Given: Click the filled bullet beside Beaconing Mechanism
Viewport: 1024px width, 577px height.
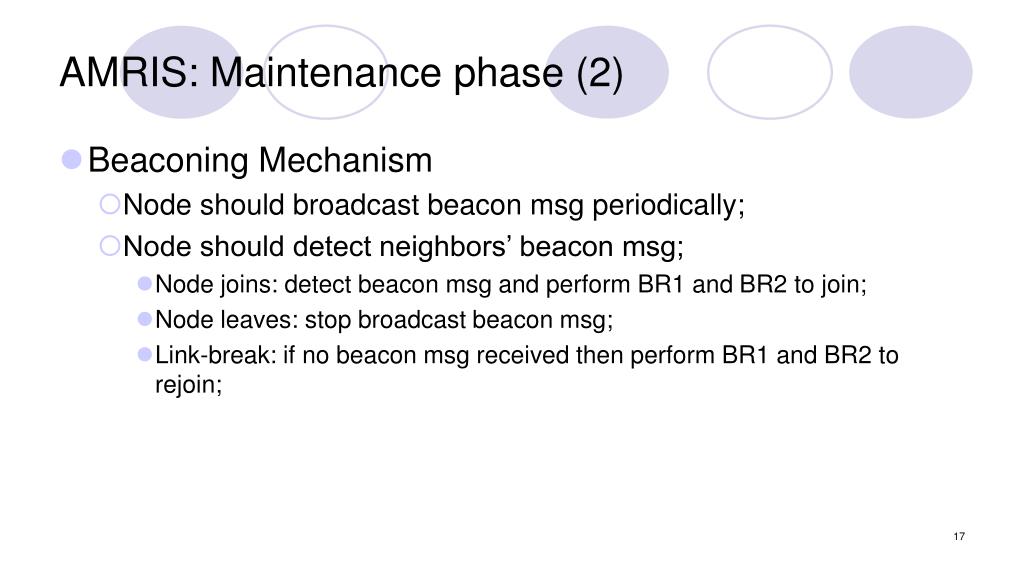Looking at the screenshot, I should coord(71,159).
